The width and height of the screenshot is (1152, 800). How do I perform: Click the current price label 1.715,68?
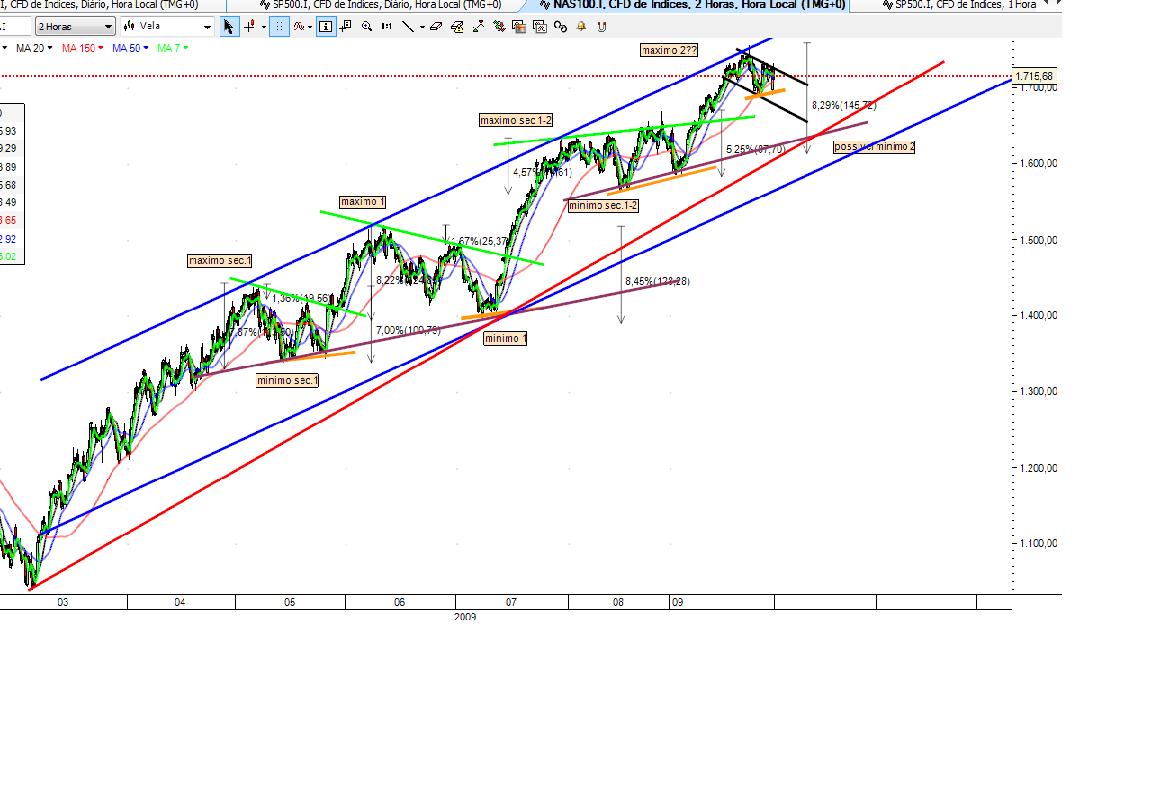[1034, 76]
